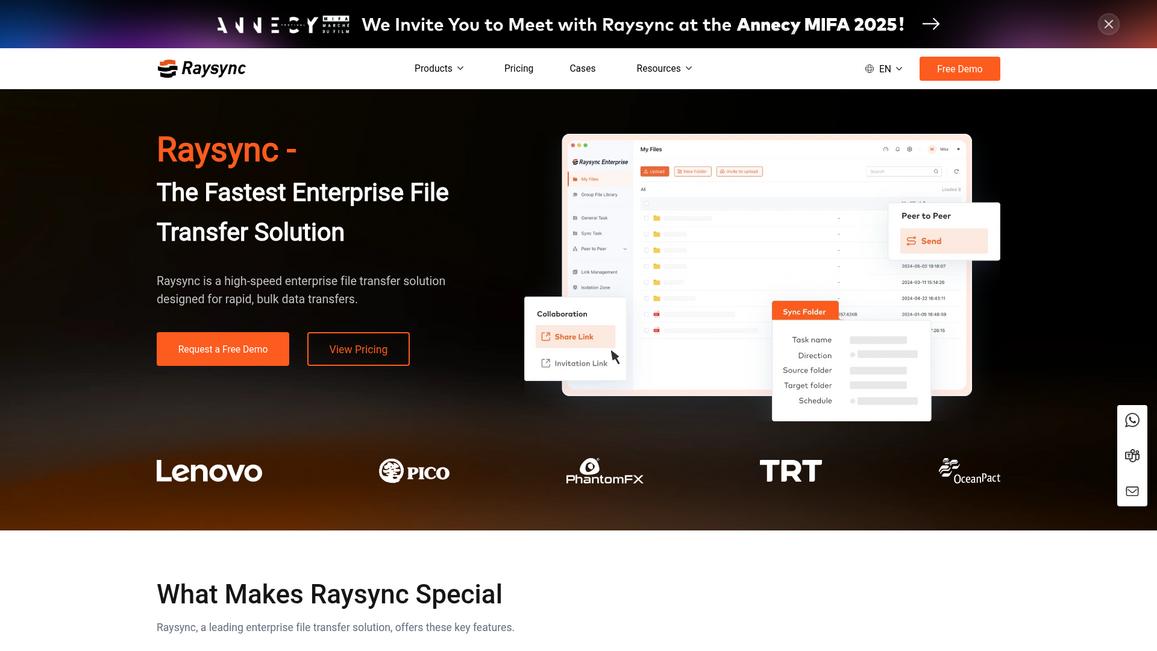Expand the Resources menu

[664, 68]
